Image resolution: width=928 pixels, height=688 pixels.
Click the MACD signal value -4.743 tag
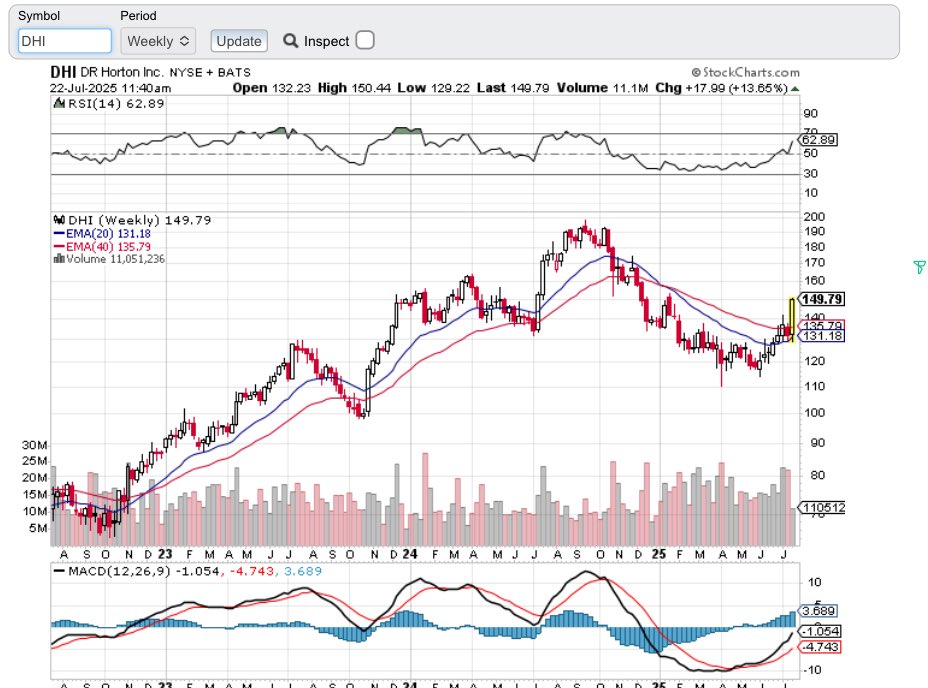pos(821,647)
